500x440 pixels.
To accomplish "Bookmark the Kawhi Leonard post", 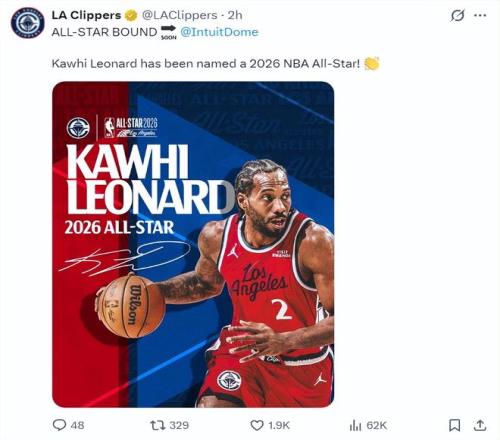I will click(x=455, y=425).
